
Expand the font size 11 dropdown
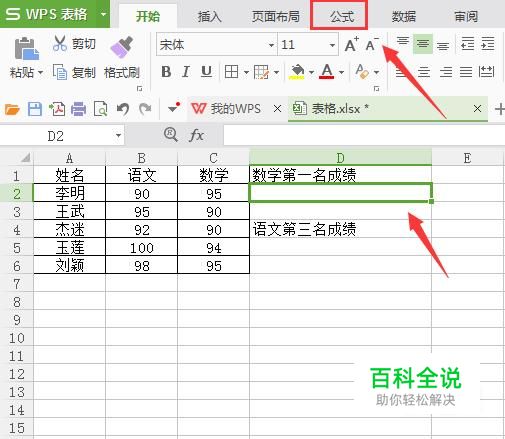pos(332,45)
